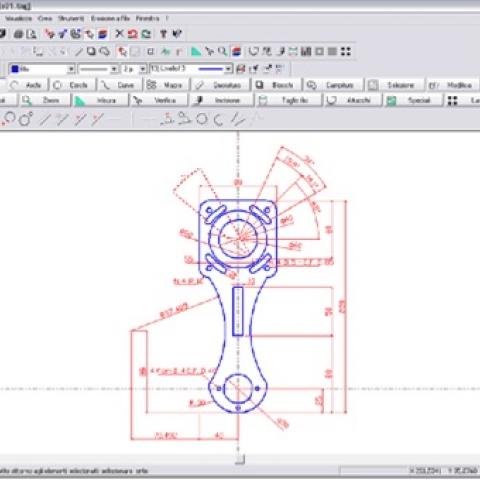Image resolution: width=480 pixels, height=480 pixels.
Task: Click the Misura tab button
Action: (x=100, y=100)
